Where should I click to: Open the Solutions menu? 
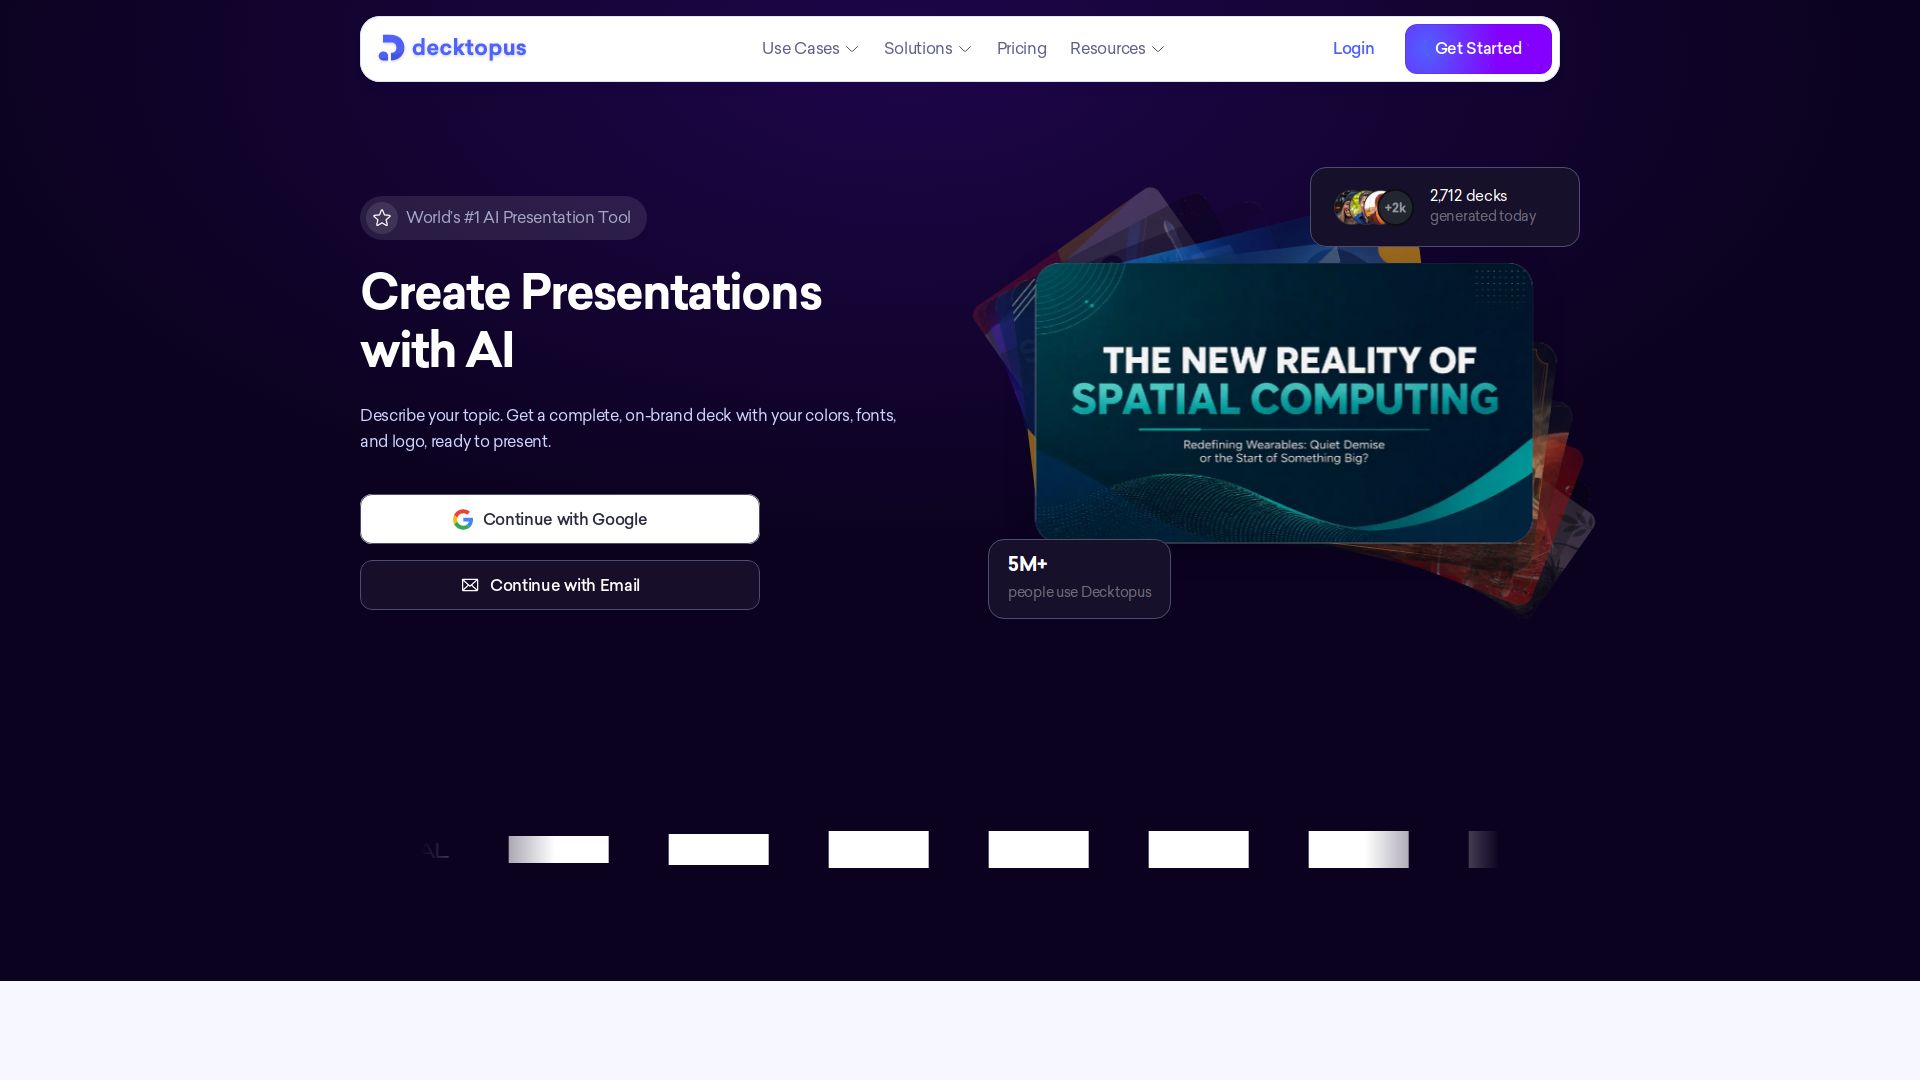pyautogui.click(x=928, y=48)
